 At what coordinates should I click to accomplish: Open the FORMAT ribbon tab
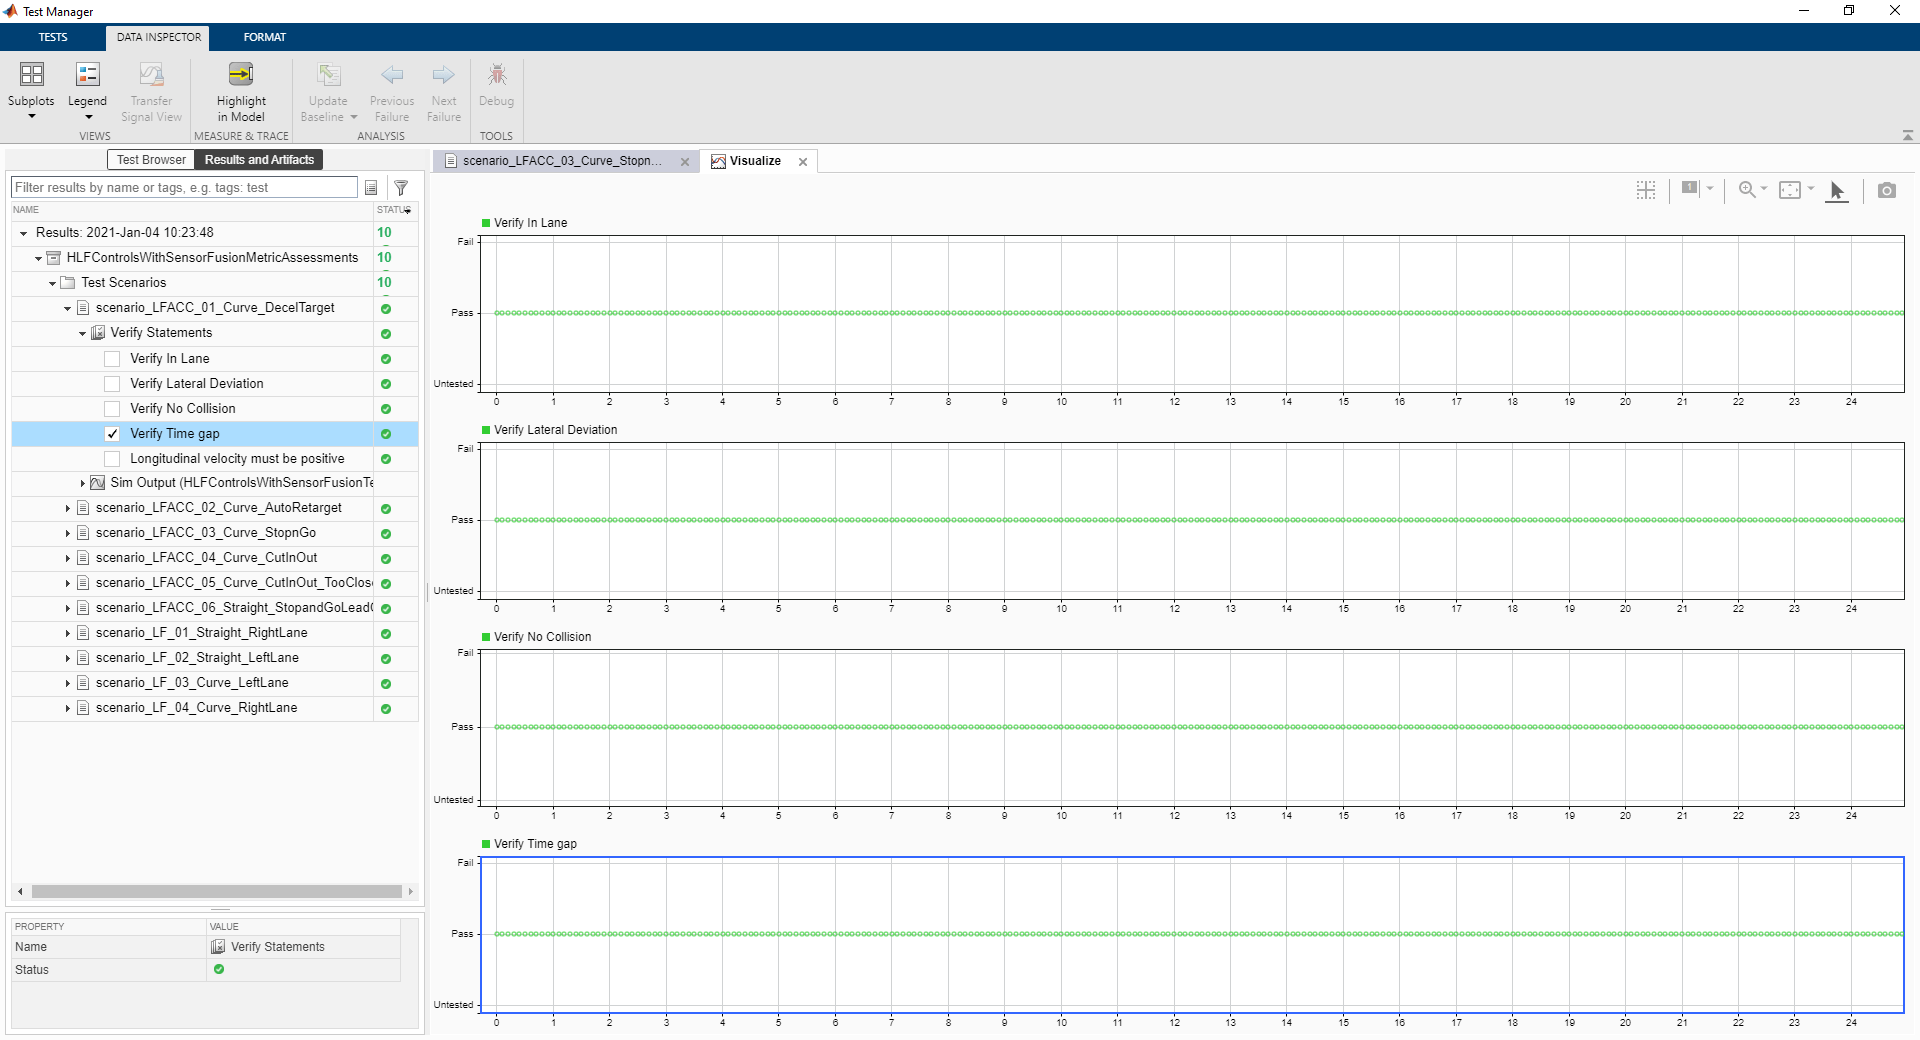pyautogui.click(x=264, y=37)
